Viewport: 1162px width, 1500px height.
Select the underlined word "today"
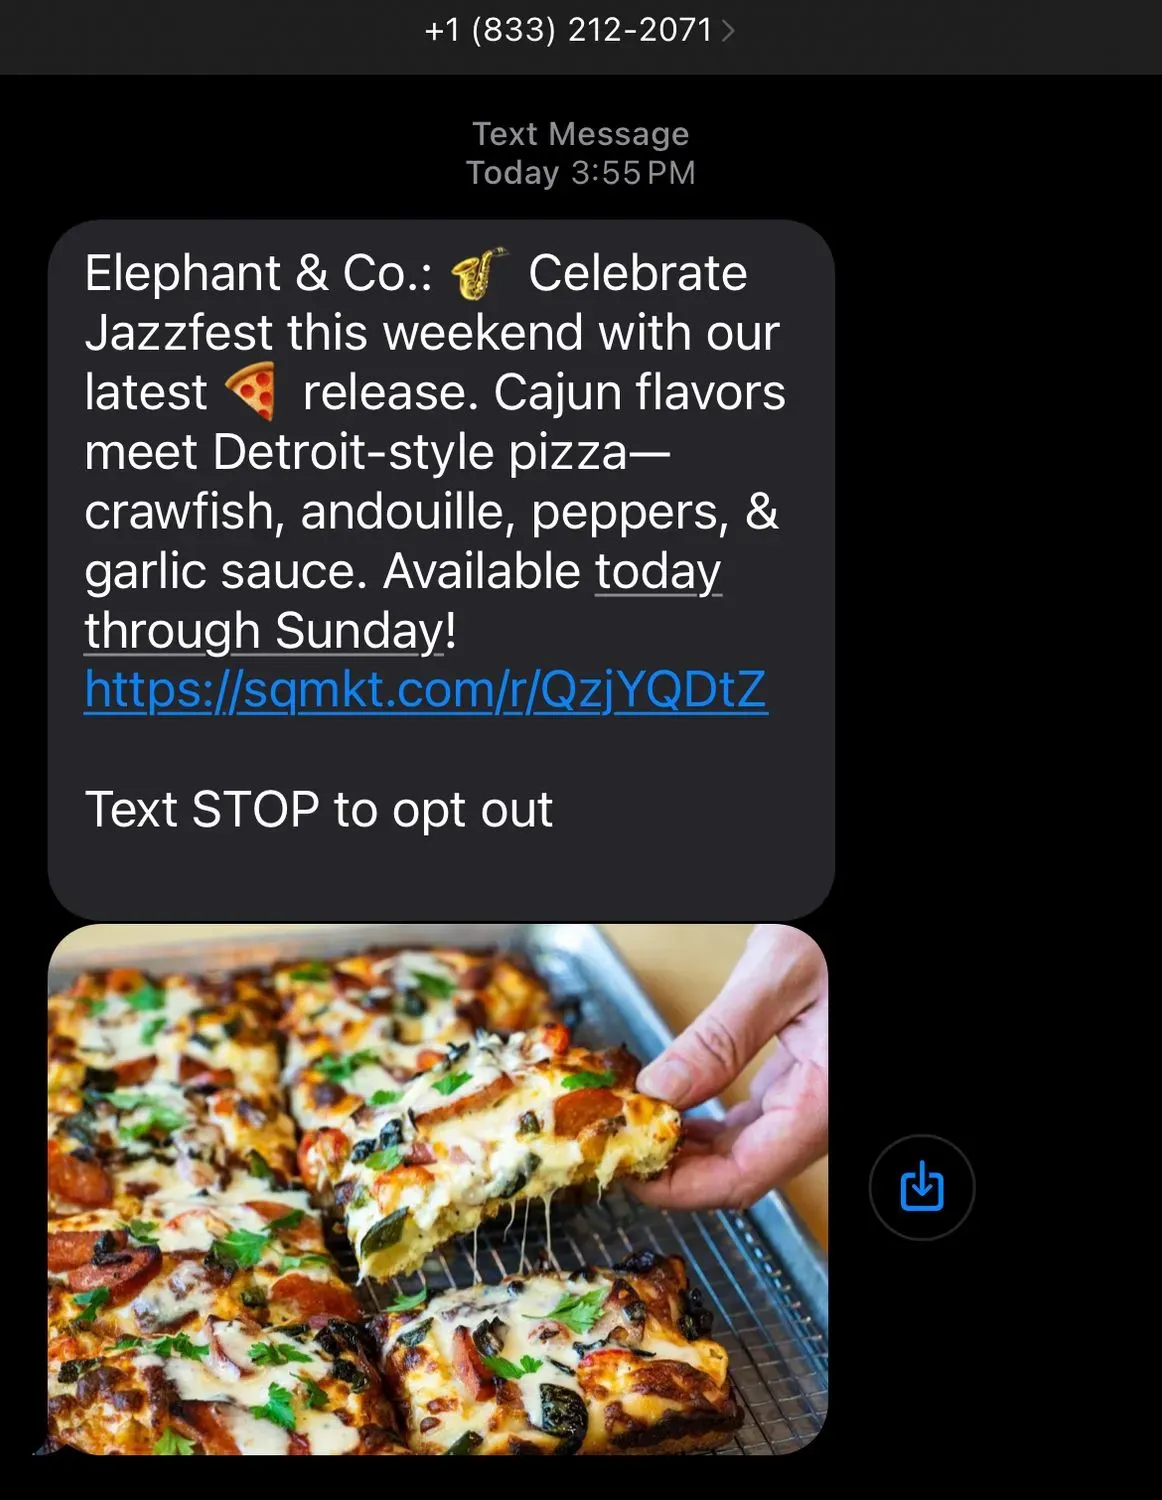(x=658, y=572)
